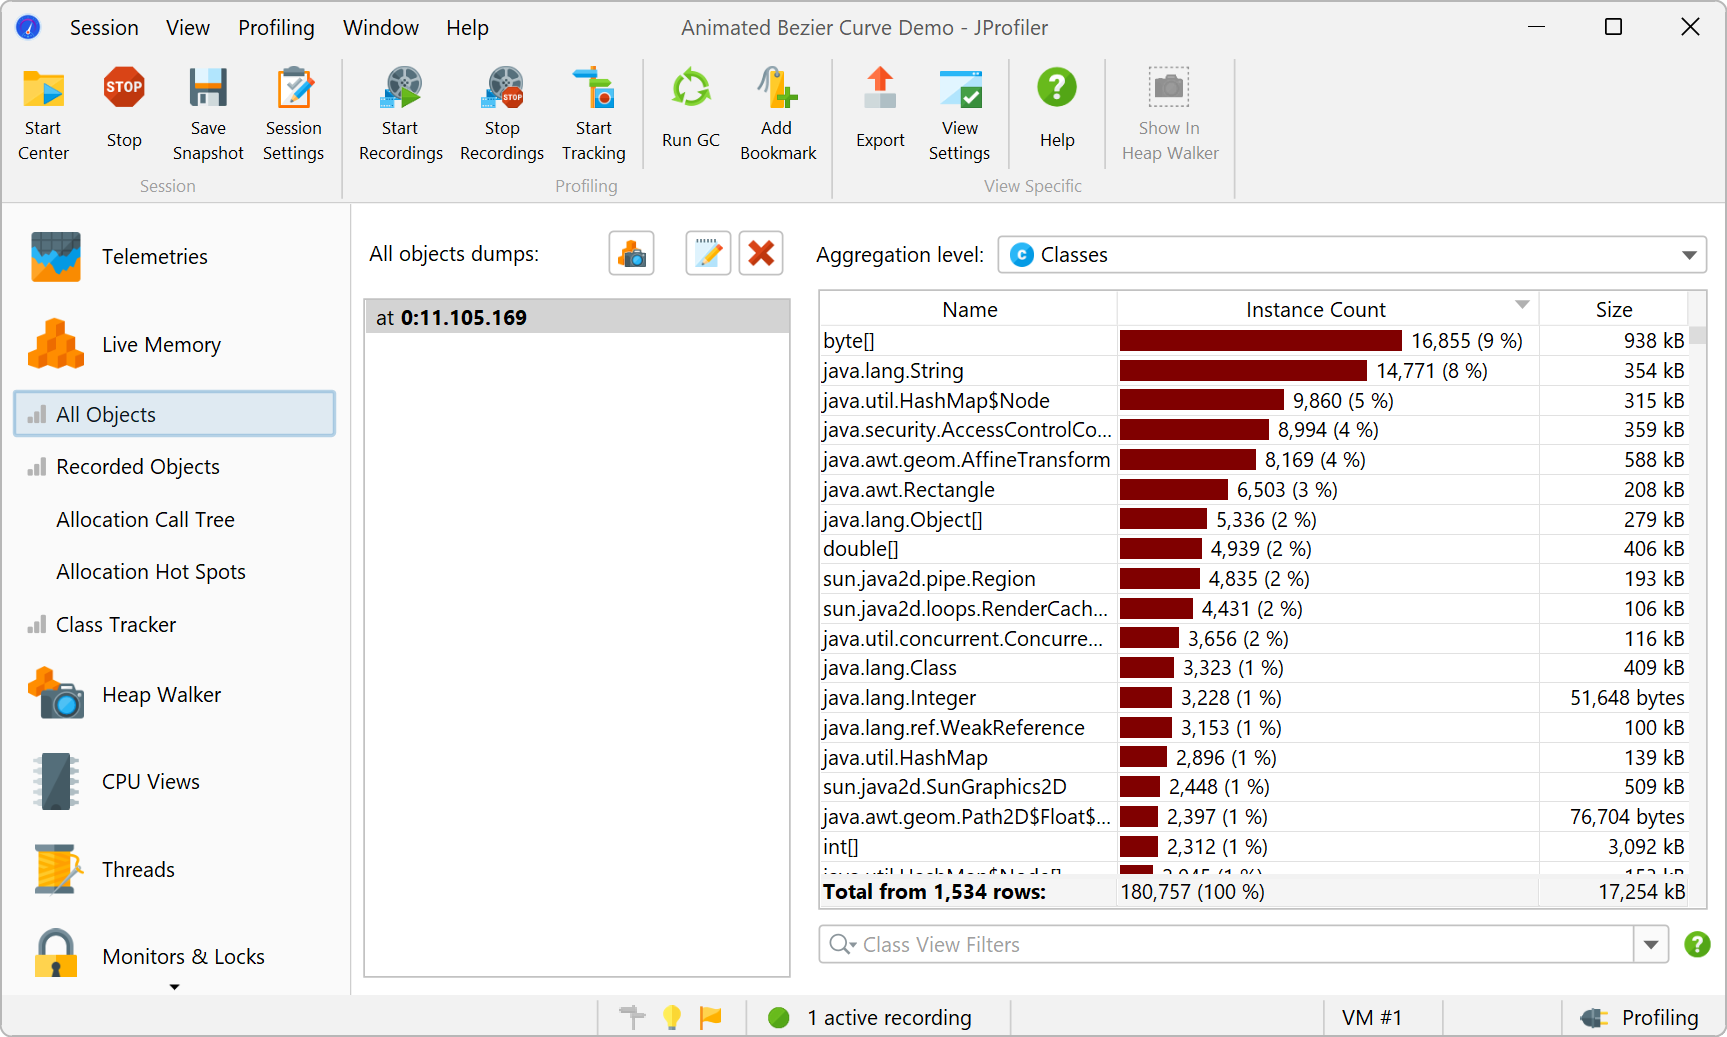Image resolution: width=1727 pixels, height=1037 pixels.
Task: Click the VM #1 status entry
Action: (1371, 1018)
